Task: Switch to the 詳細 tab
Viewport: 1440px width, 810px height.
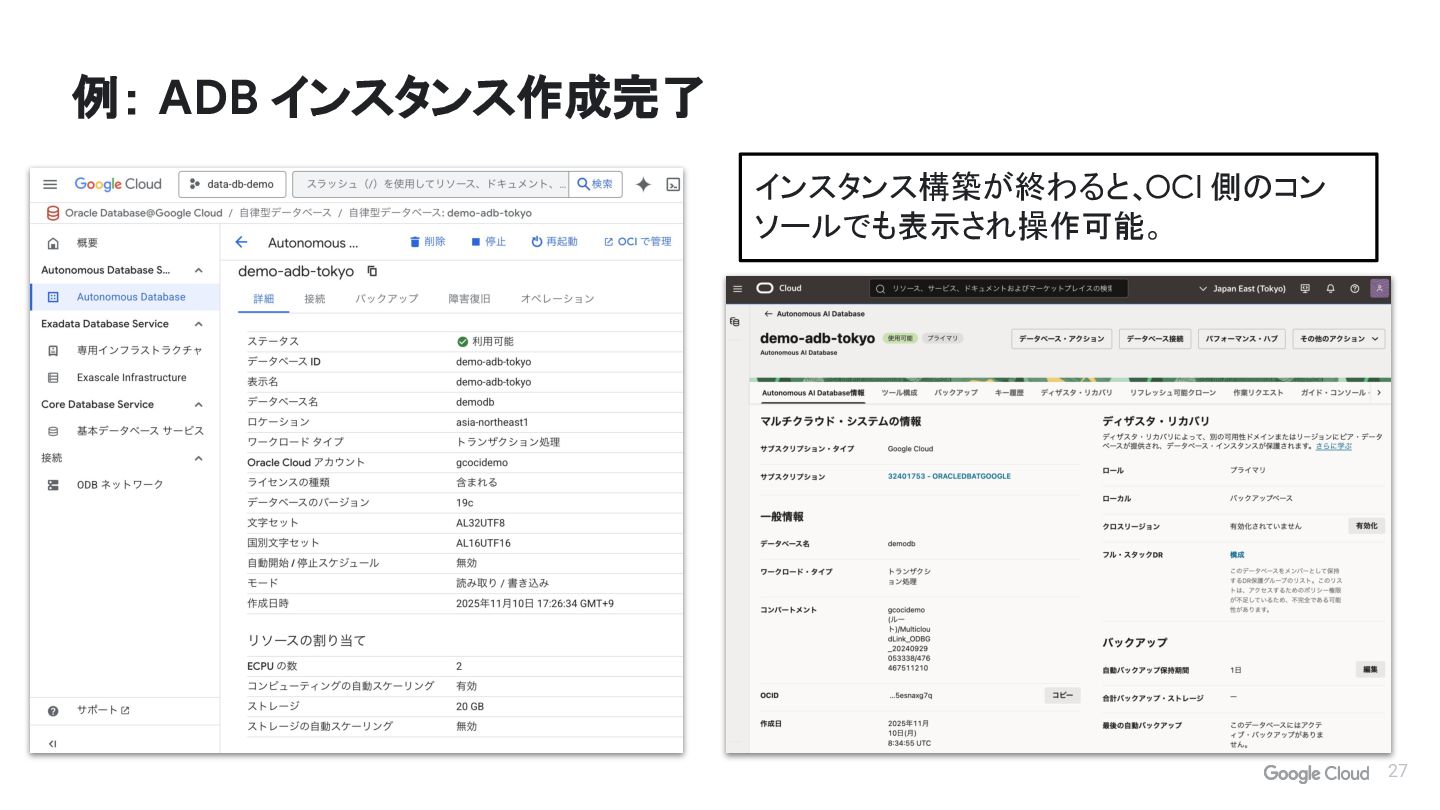Action: click(264, 299)
